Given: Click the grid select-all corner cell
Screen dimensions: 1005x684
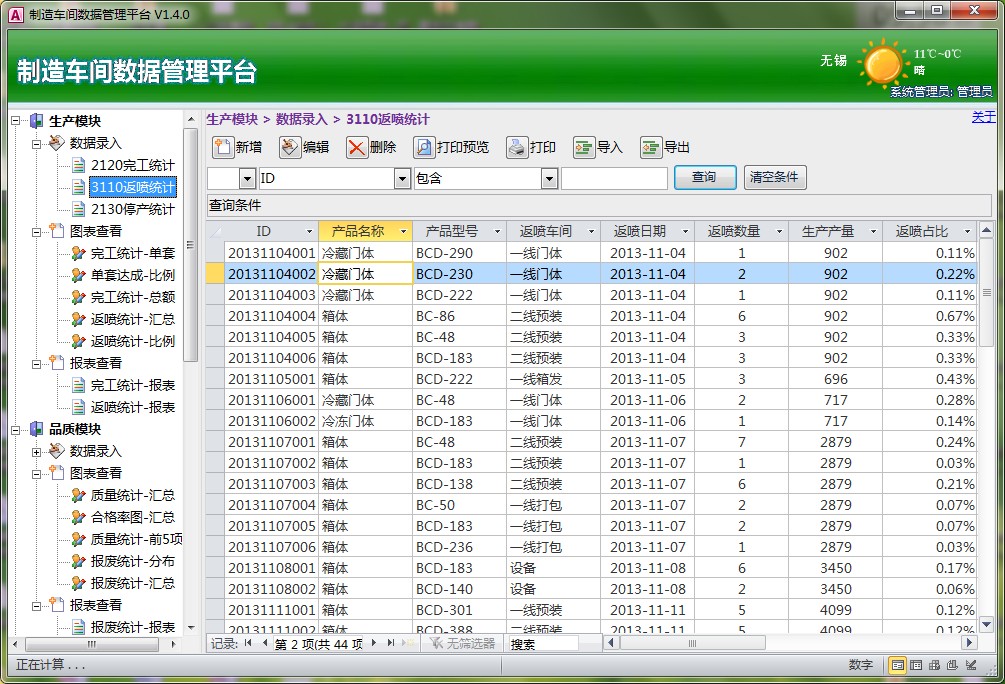Looking at the screenshot, I should [215, 231].
